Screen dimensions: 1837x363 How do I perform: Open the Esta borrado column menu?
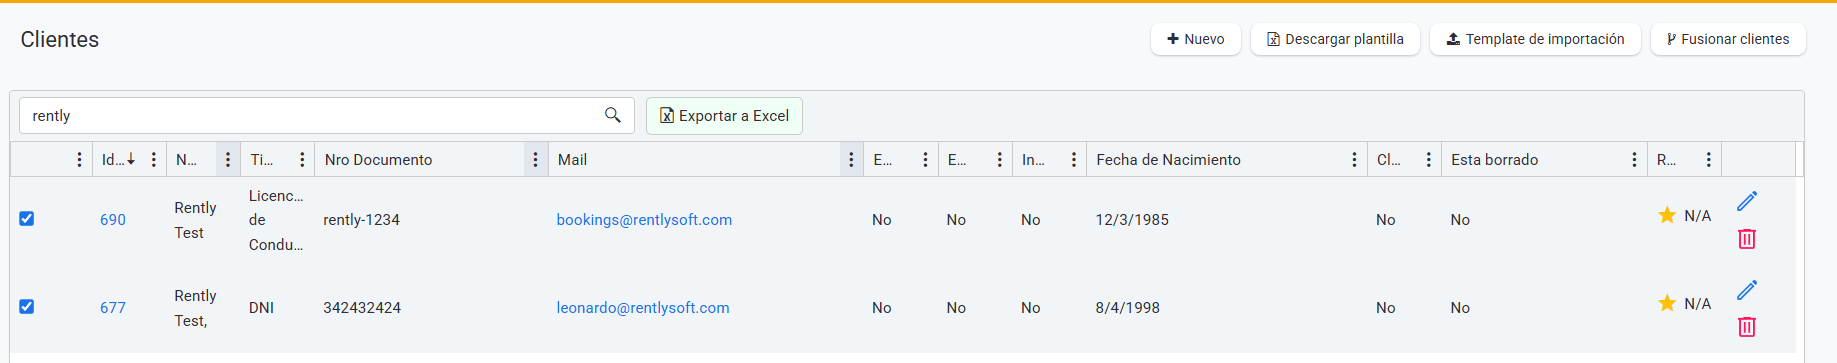pos(1634,159)
